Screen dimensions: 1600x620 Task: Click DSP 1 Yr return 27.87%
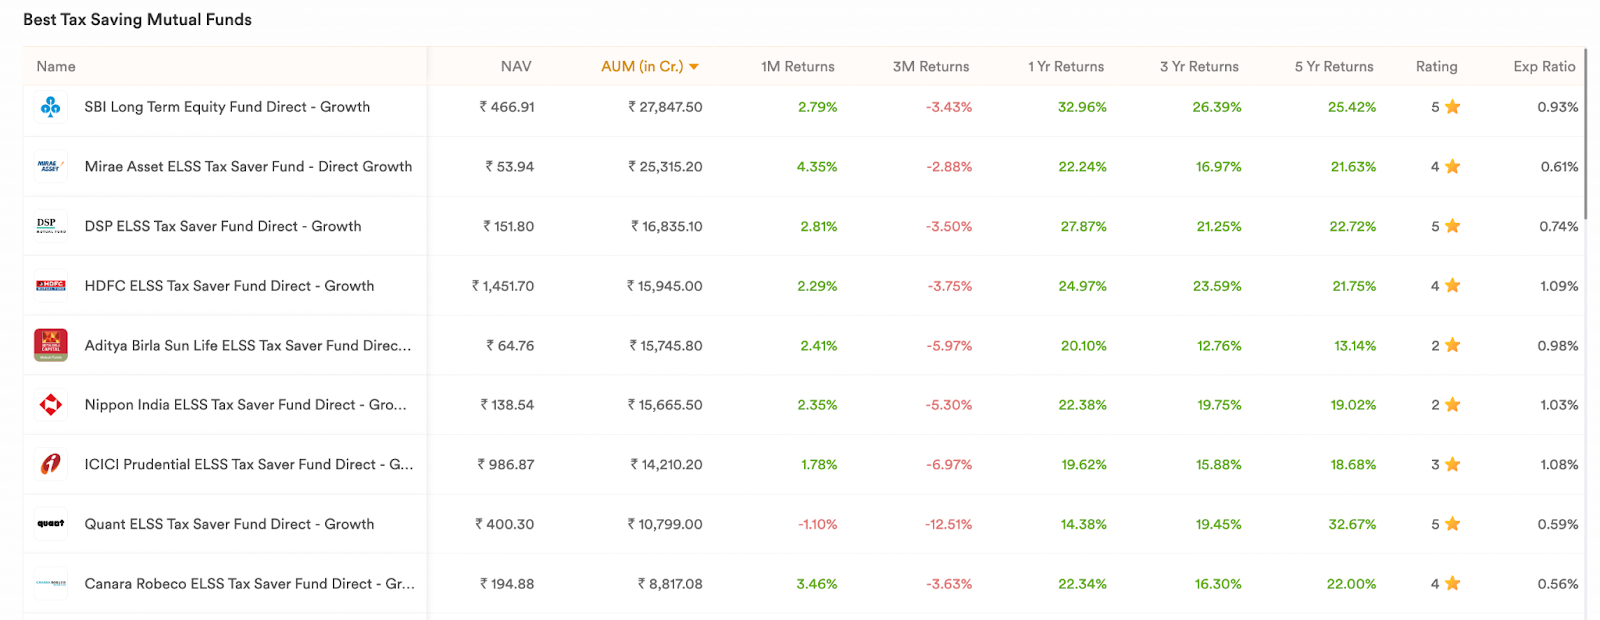1084,226
